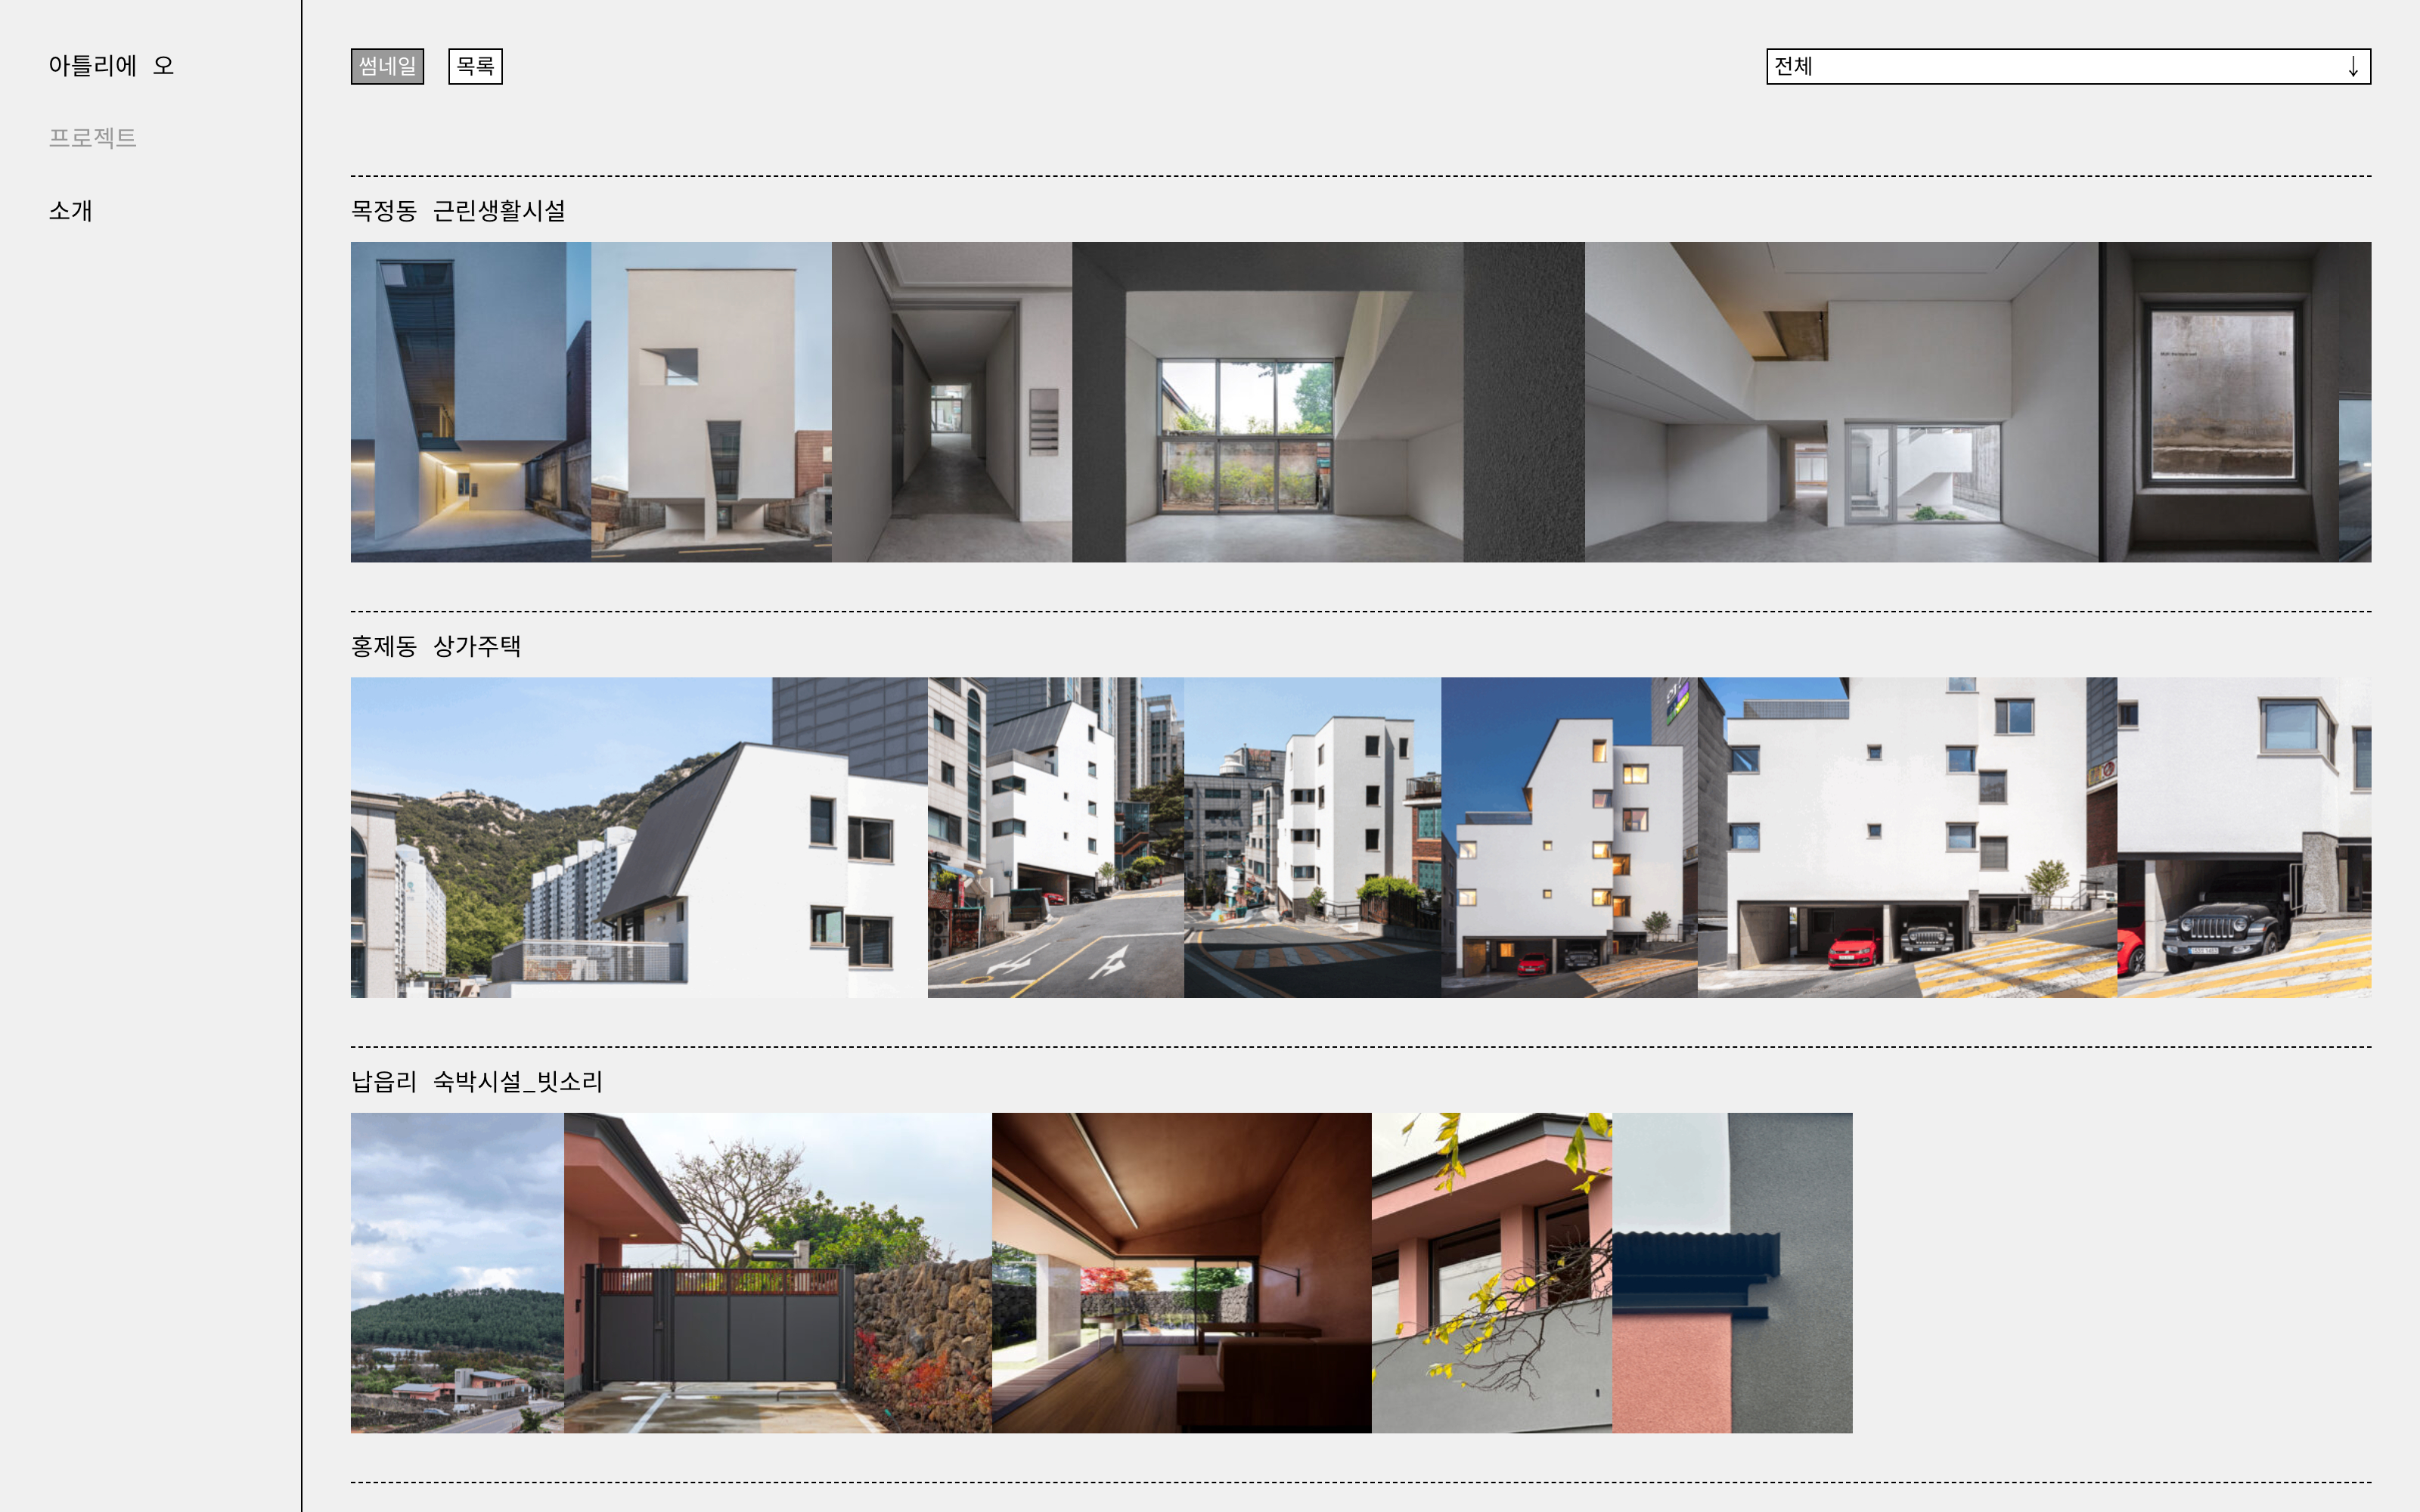Switch to 목록 list view
2420x1512 pixels.
(x=475, y=66)
